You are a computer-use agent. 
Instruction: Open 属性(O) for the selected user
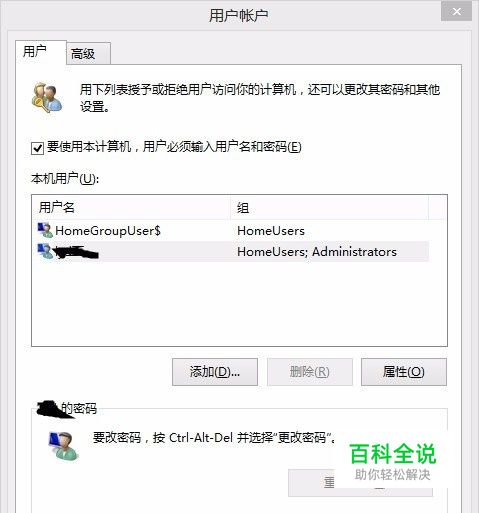pyautogui.click(x=404, y=372)
